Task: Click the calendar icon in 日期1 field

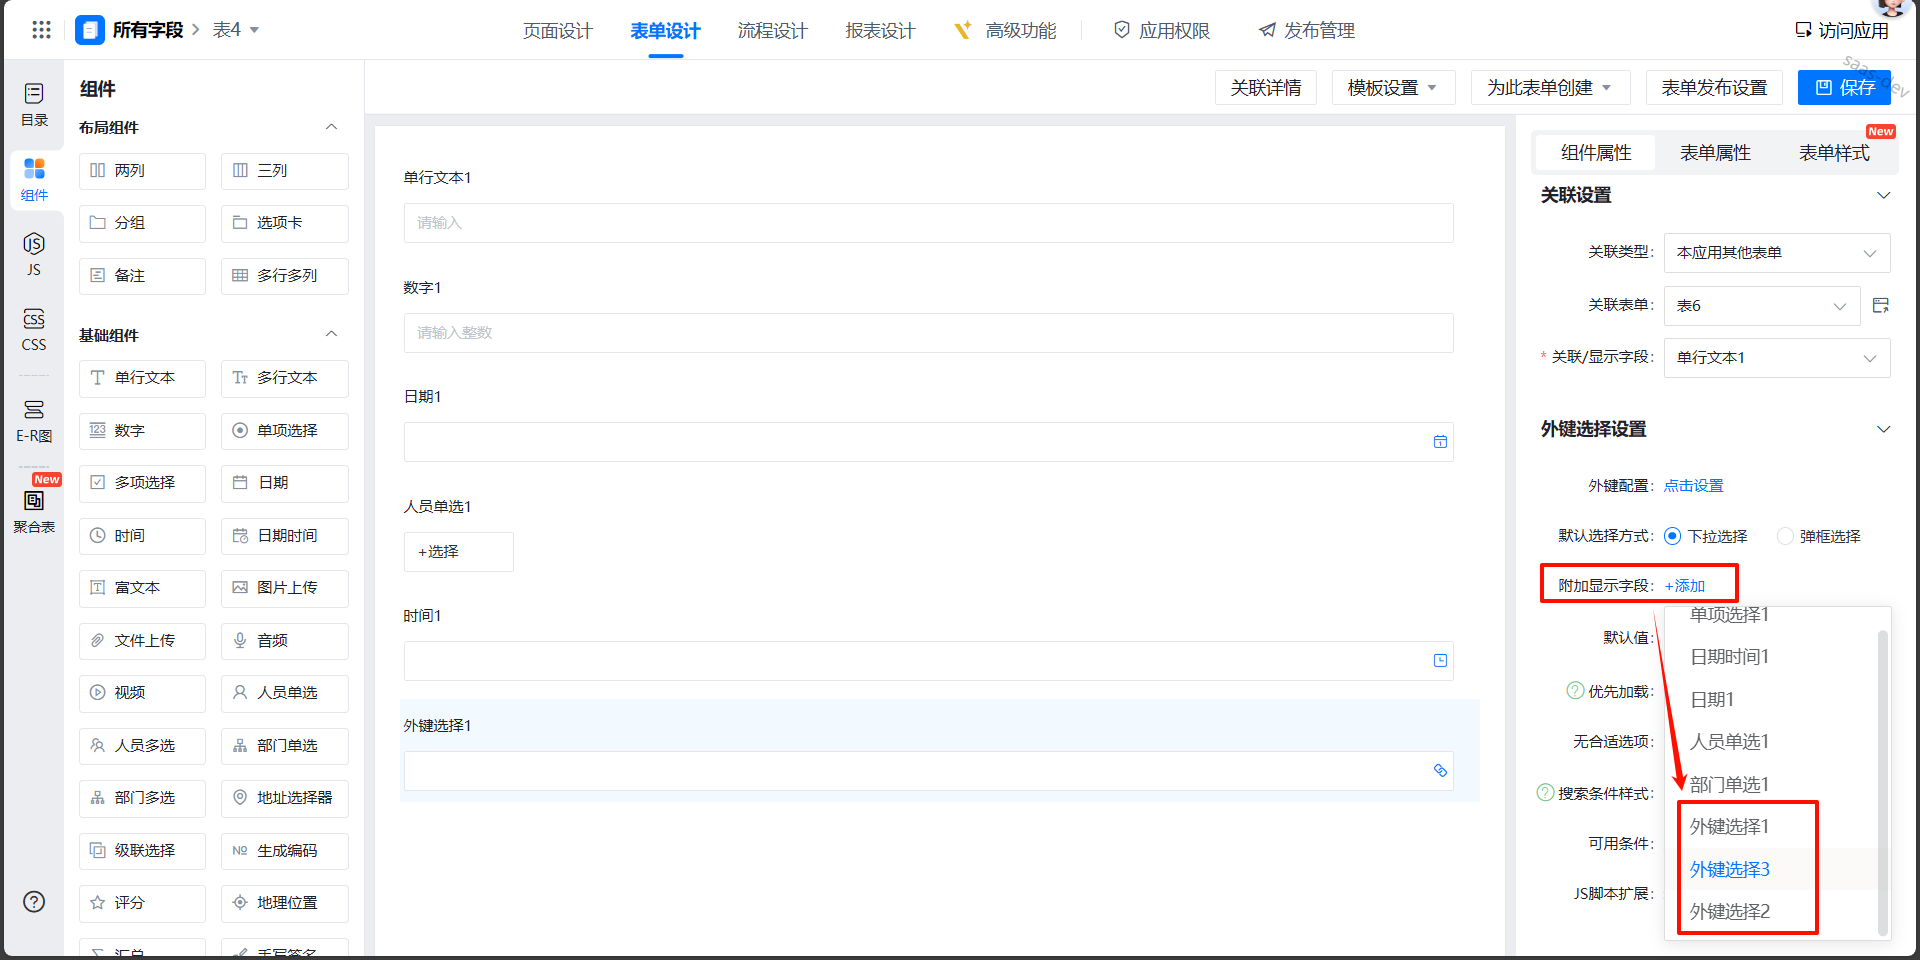Action: (x=1440, y=442)
